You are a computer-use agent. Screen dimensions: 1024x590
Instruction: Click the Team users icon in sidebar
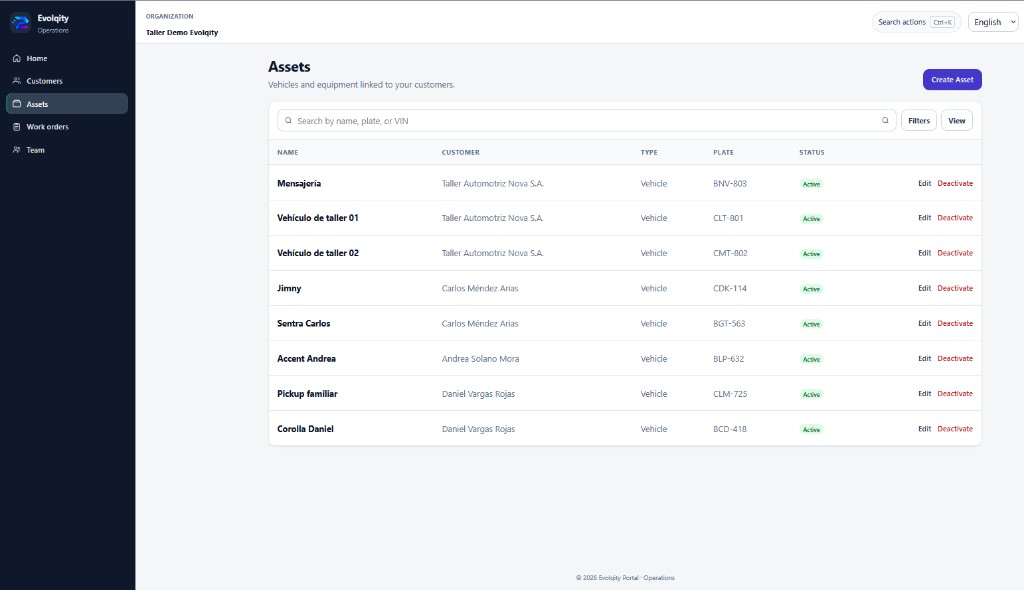[x=17, y=150]
